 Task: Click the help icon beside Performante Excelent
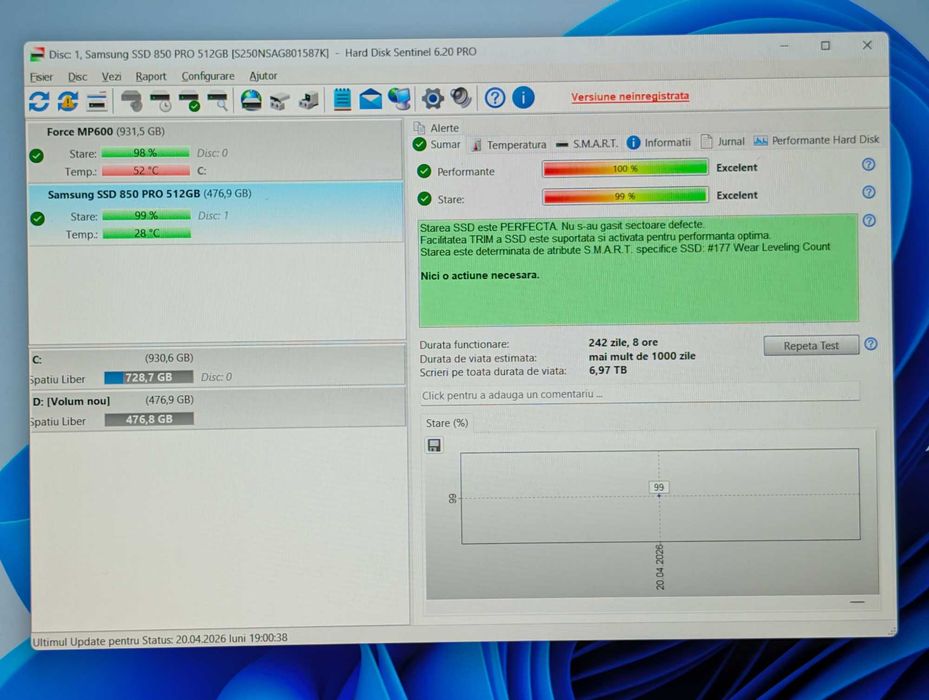(869, 165)
